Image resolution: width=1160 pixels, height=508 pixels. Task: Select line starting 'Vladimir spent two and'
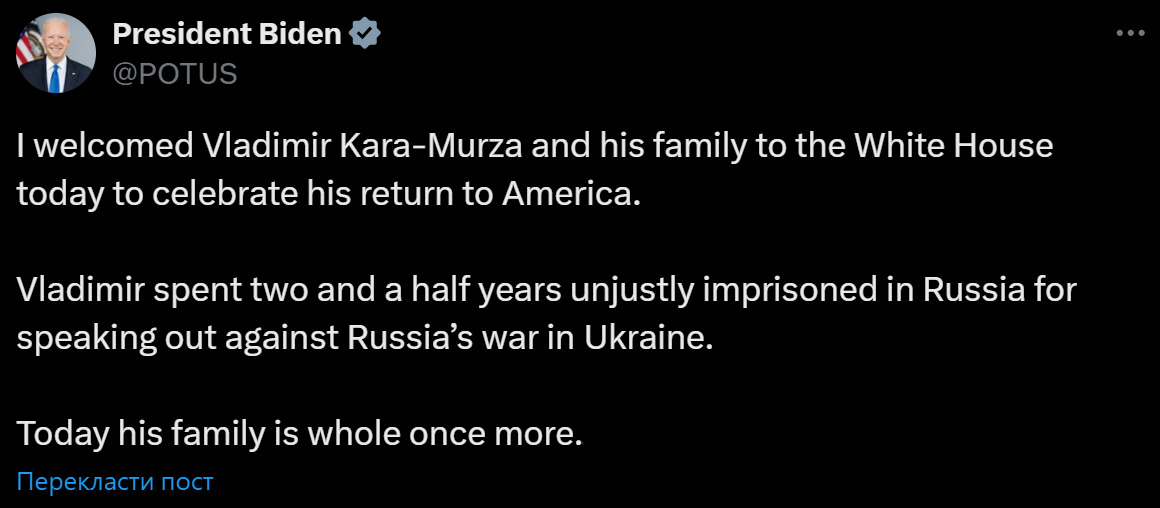[x=546, y=291]
